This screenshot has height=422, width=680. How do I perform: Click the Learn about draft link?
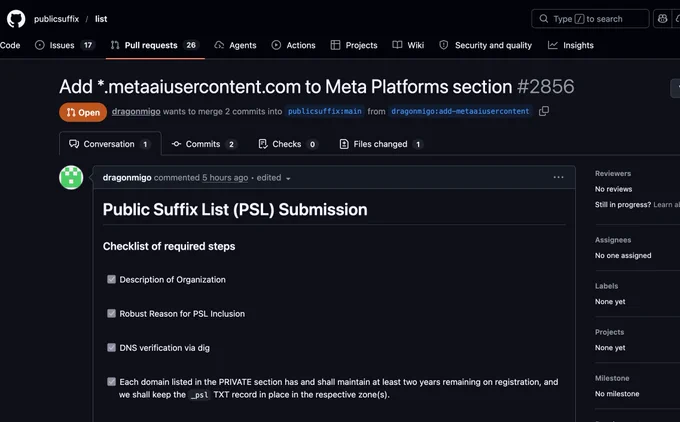point(667,205)
